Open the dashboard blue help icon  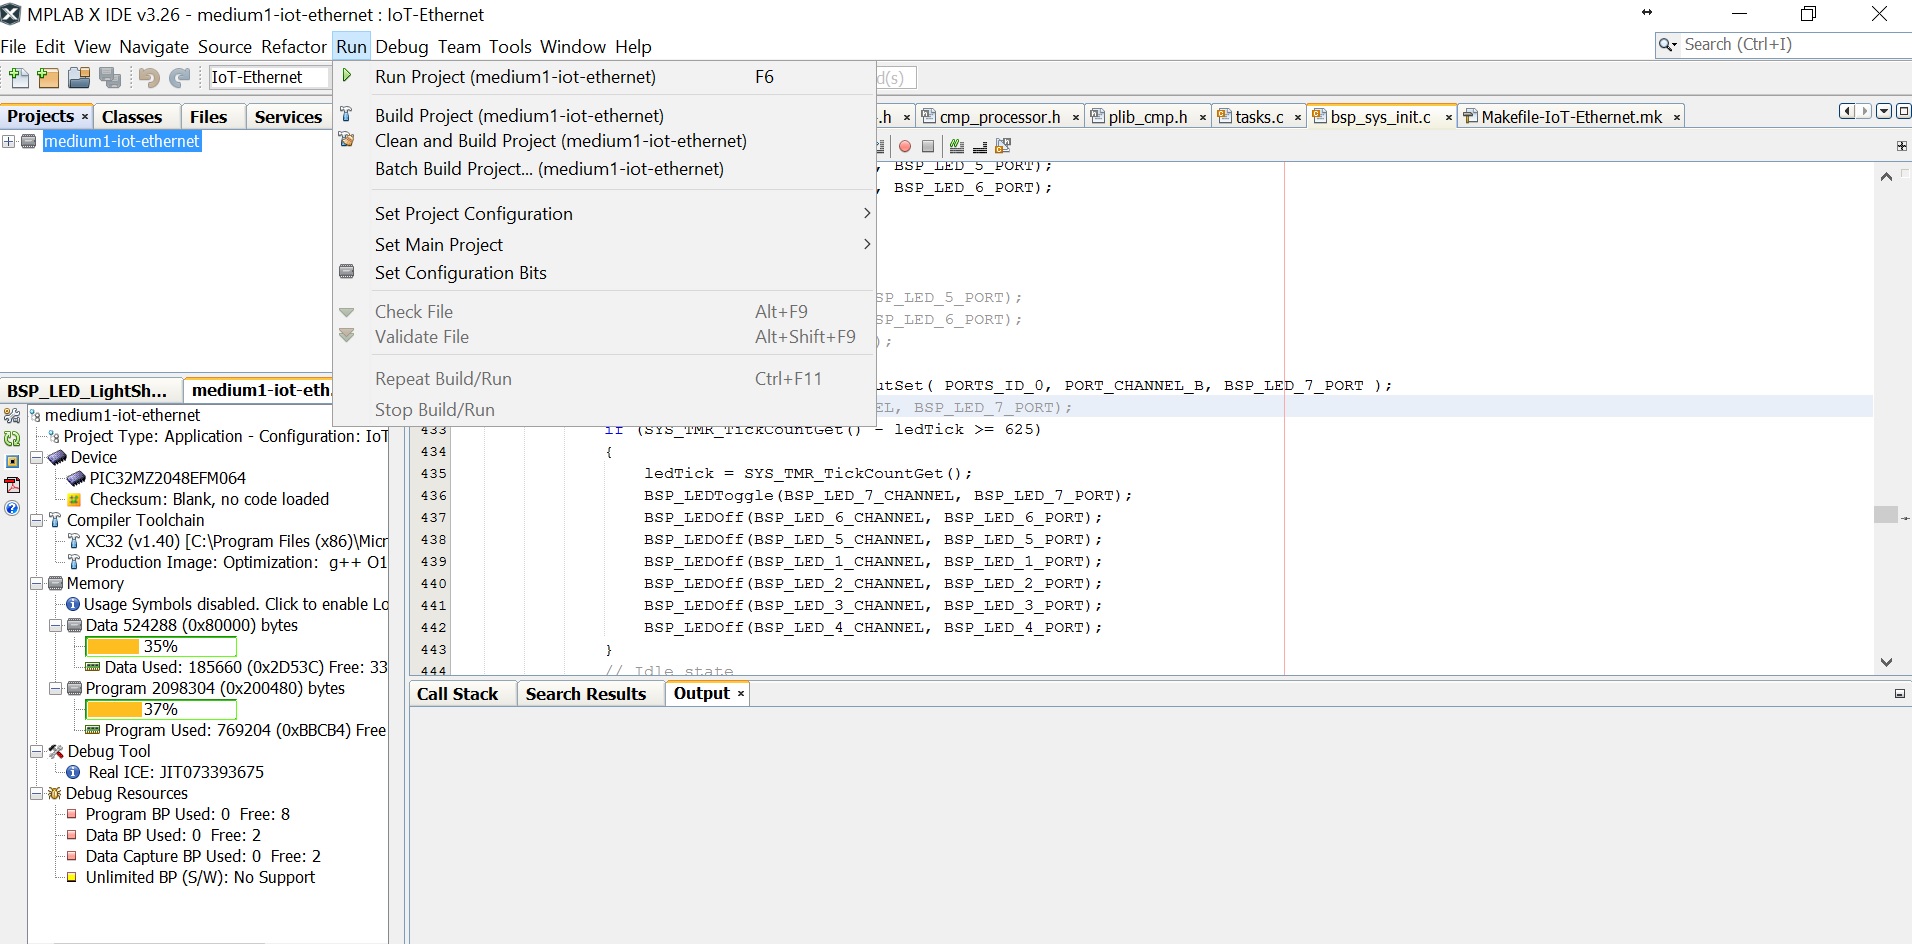coord(12,508)
